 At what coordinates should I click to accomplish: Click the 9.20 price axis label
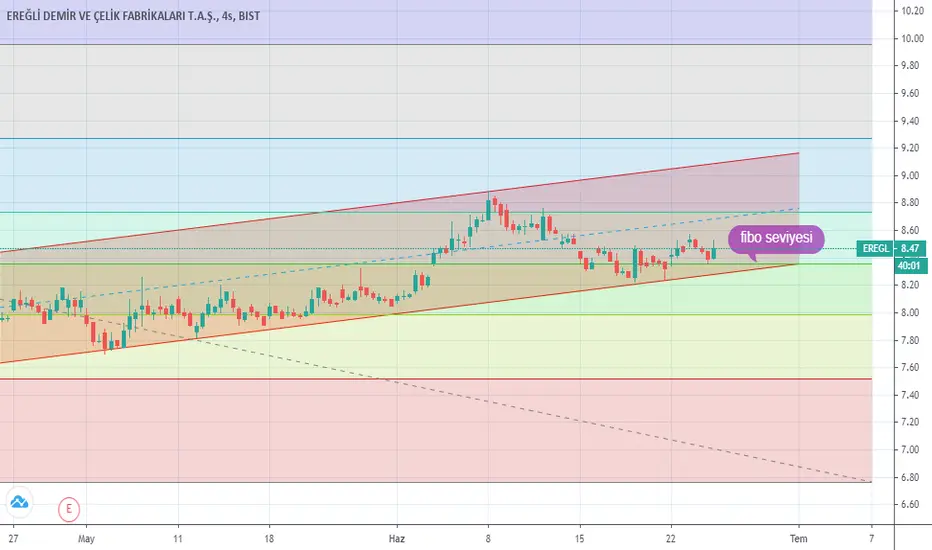[911, 148]
